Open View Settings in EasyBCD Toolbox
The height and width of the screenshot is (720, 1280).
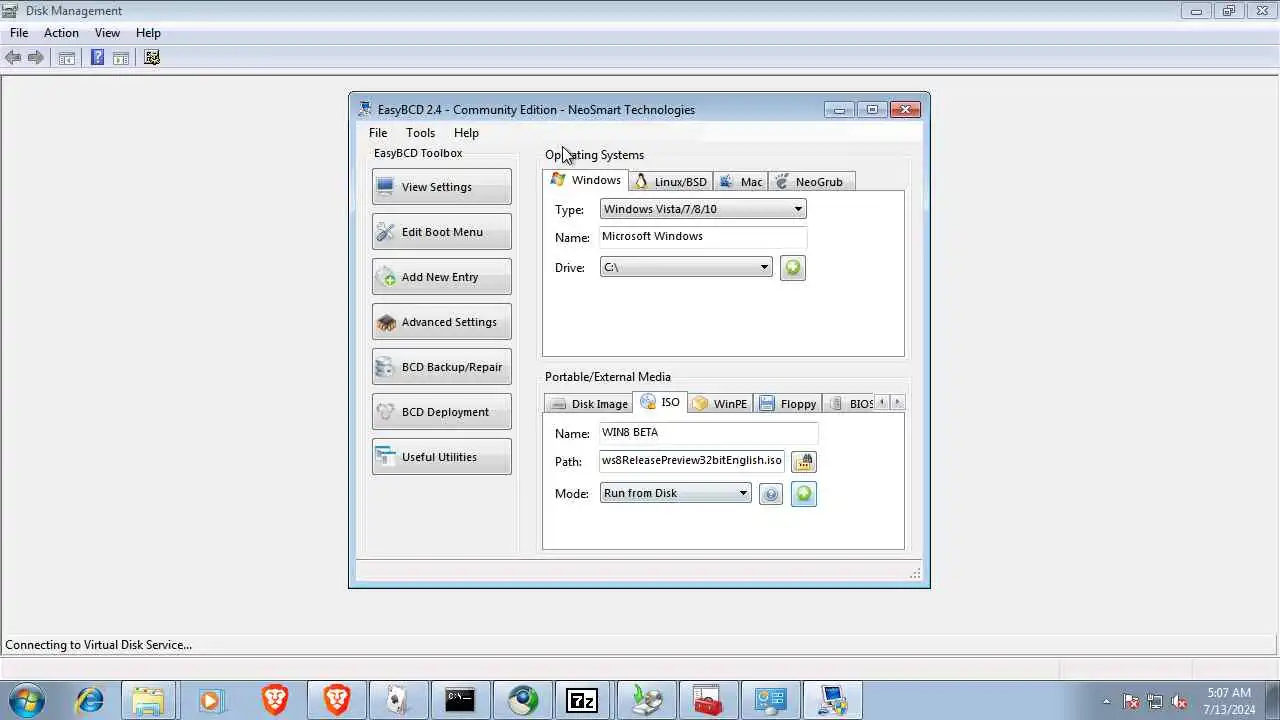point(441,187)
